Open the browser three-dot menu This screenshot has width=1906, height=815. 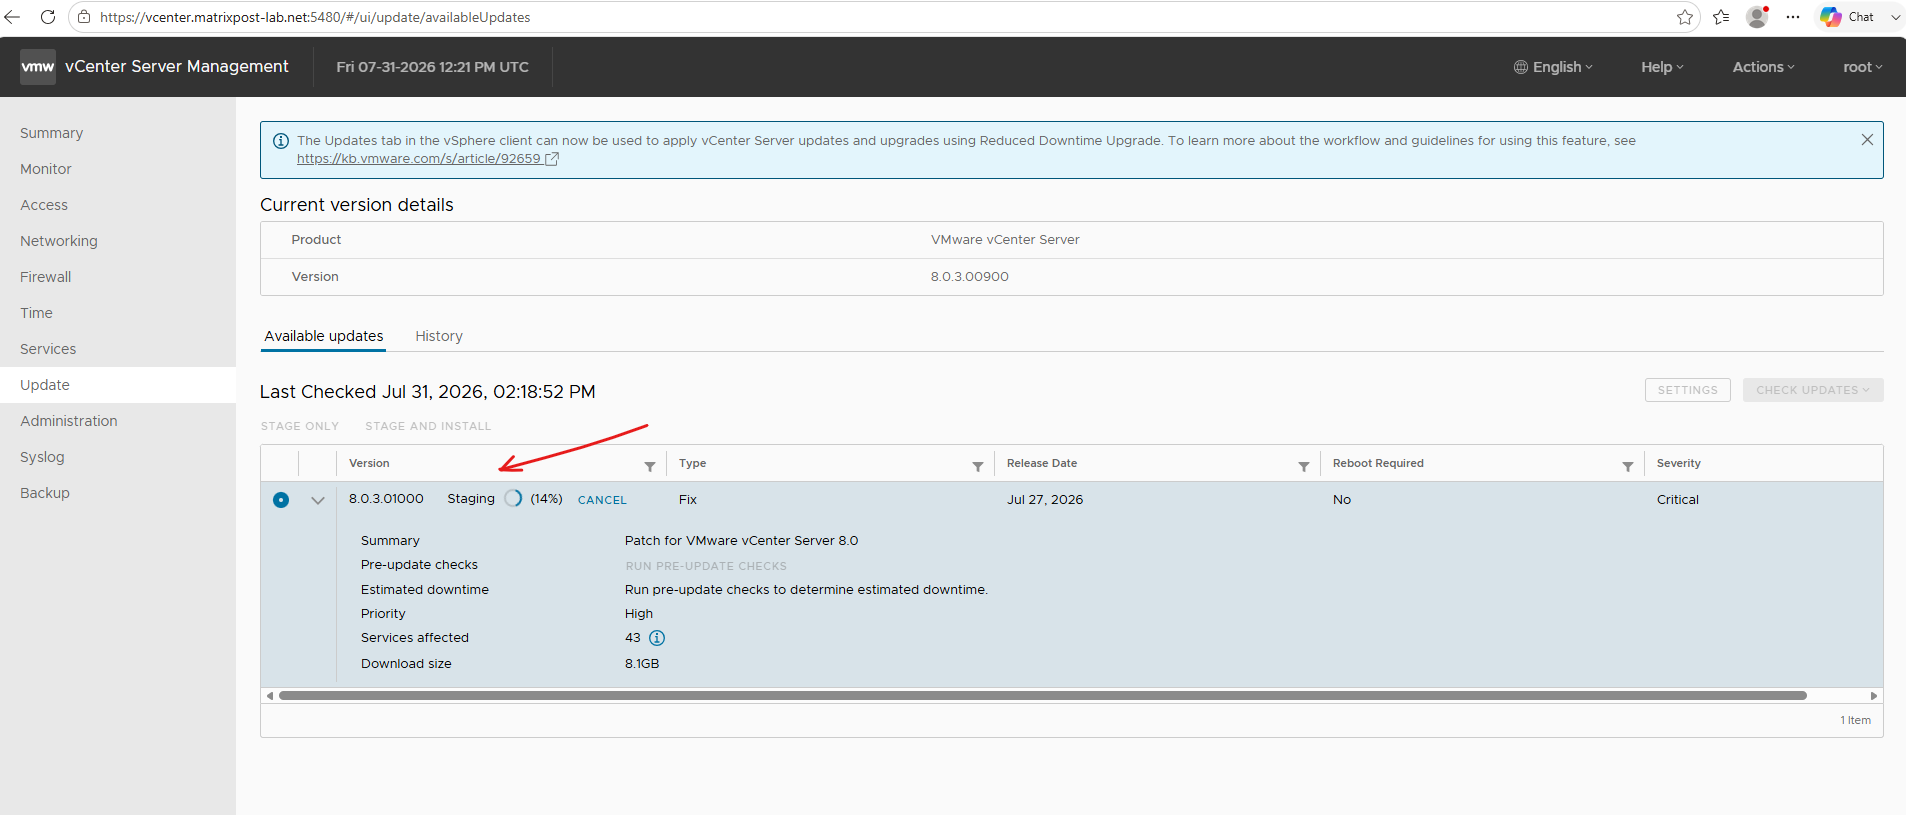pos(1793,17)
